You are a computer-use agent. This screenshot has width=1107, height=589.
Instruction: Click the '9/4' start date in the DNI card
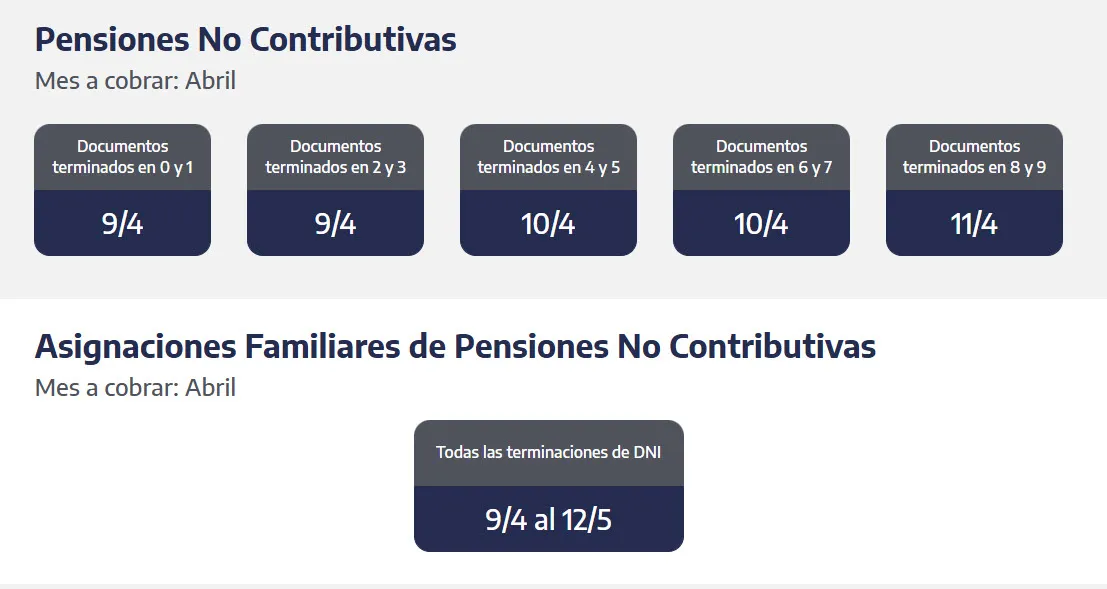point(506,520)
